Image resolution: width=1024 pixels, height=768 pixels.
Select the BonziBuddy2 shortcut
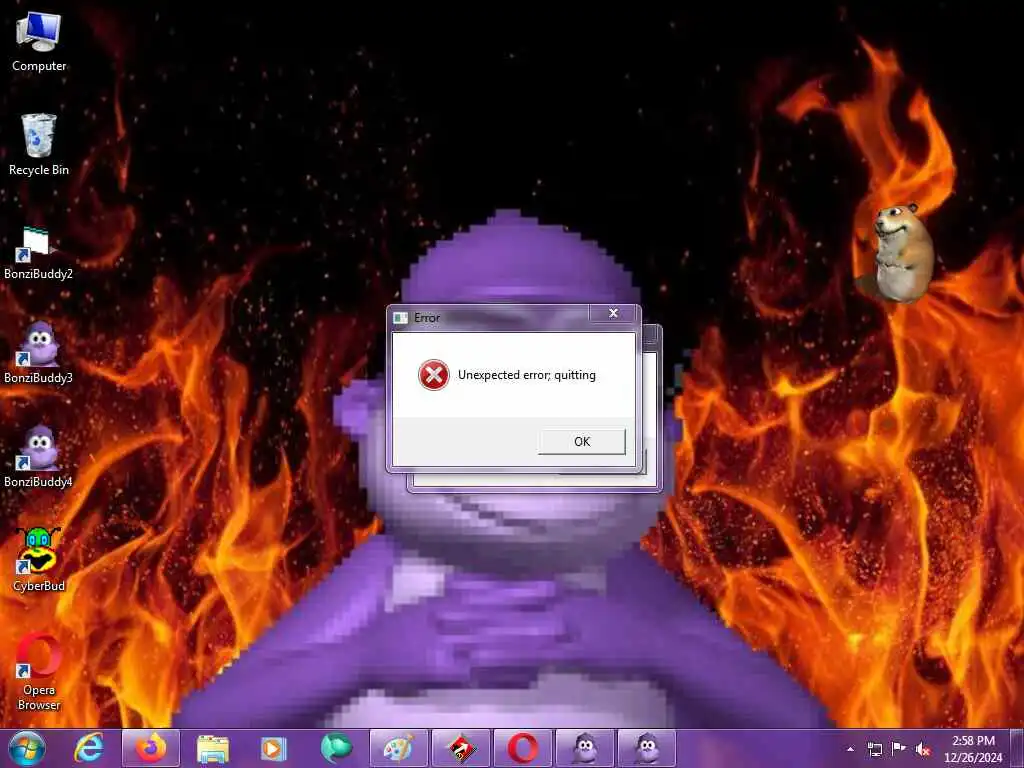tap(38, 253)
